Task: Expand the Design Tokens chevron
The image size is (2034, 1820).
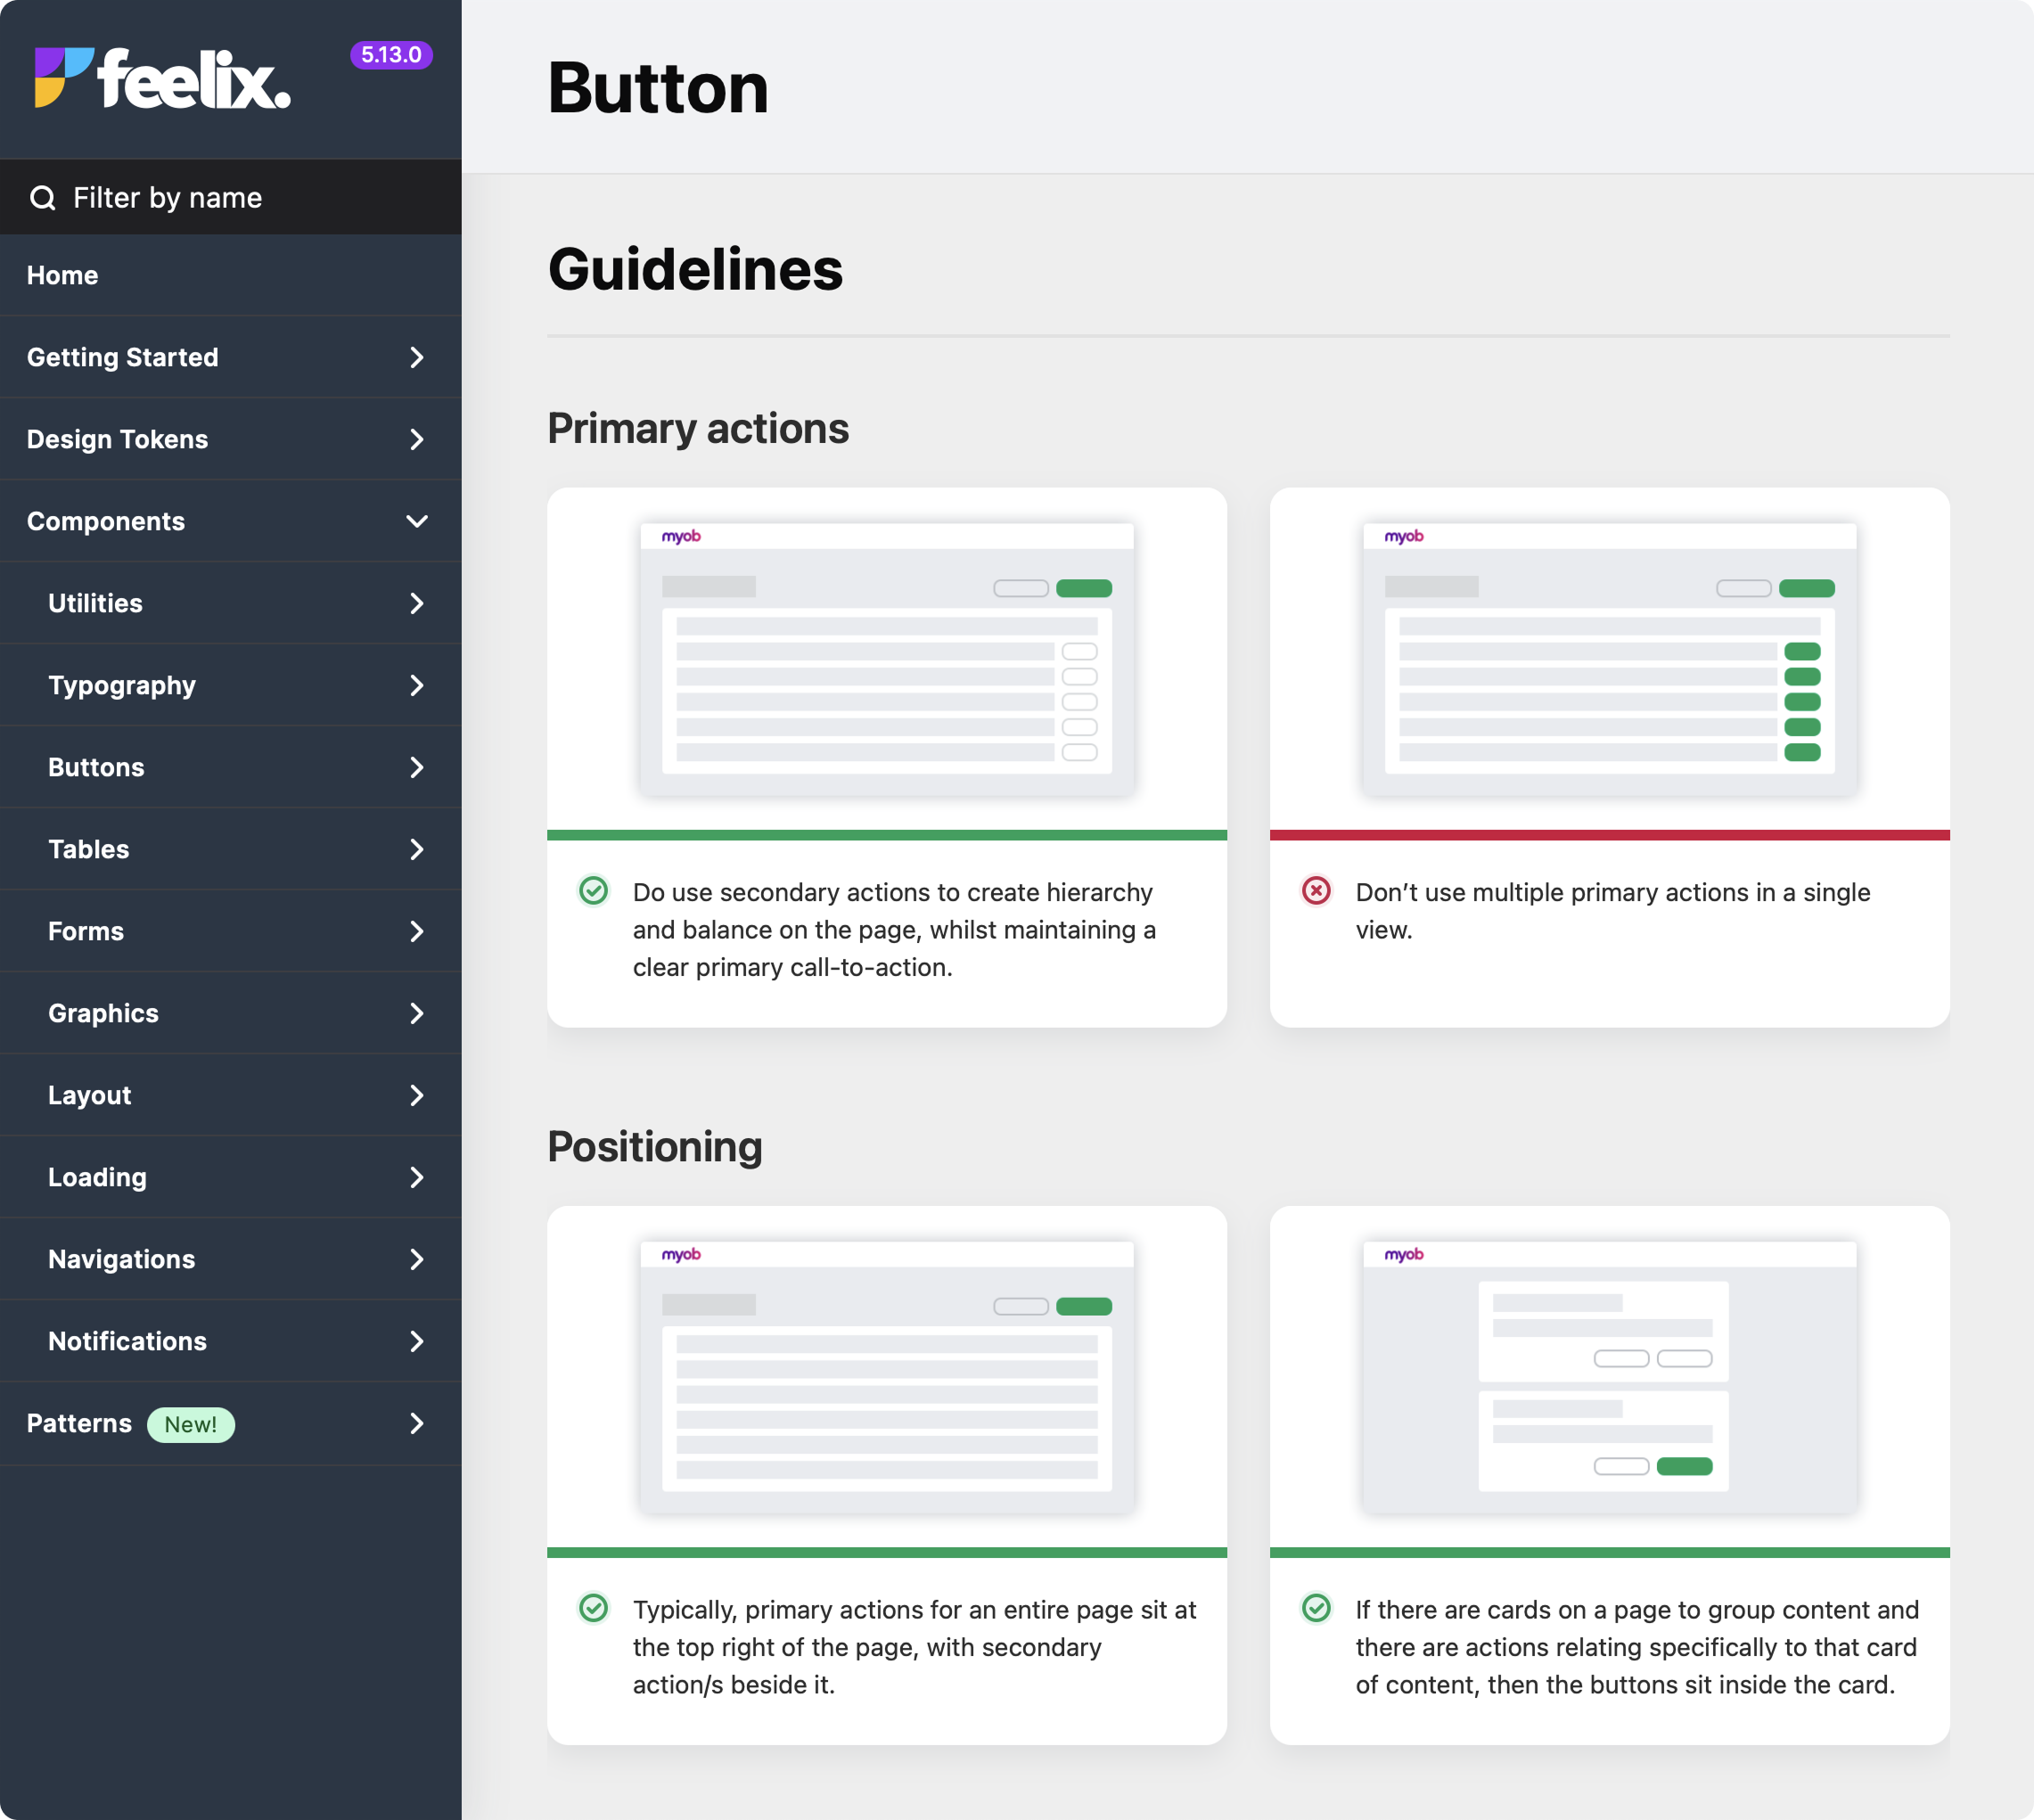Action: point(417,439)
